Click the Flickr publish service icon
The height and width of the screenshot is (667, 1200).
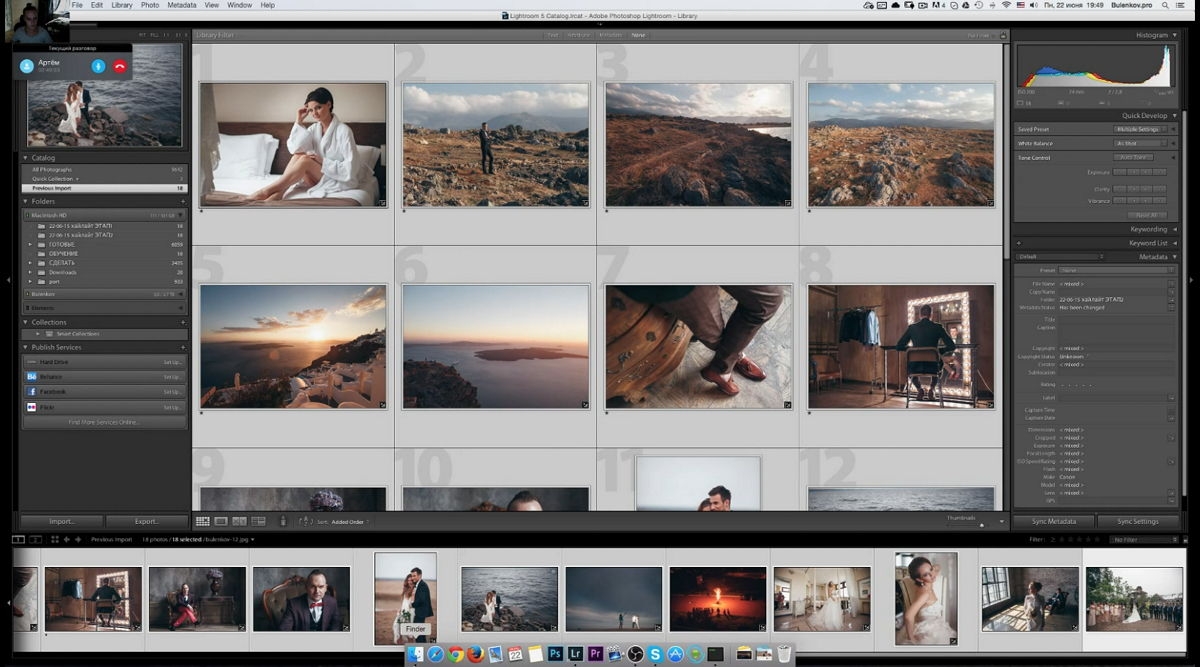(x=32, y=407)
